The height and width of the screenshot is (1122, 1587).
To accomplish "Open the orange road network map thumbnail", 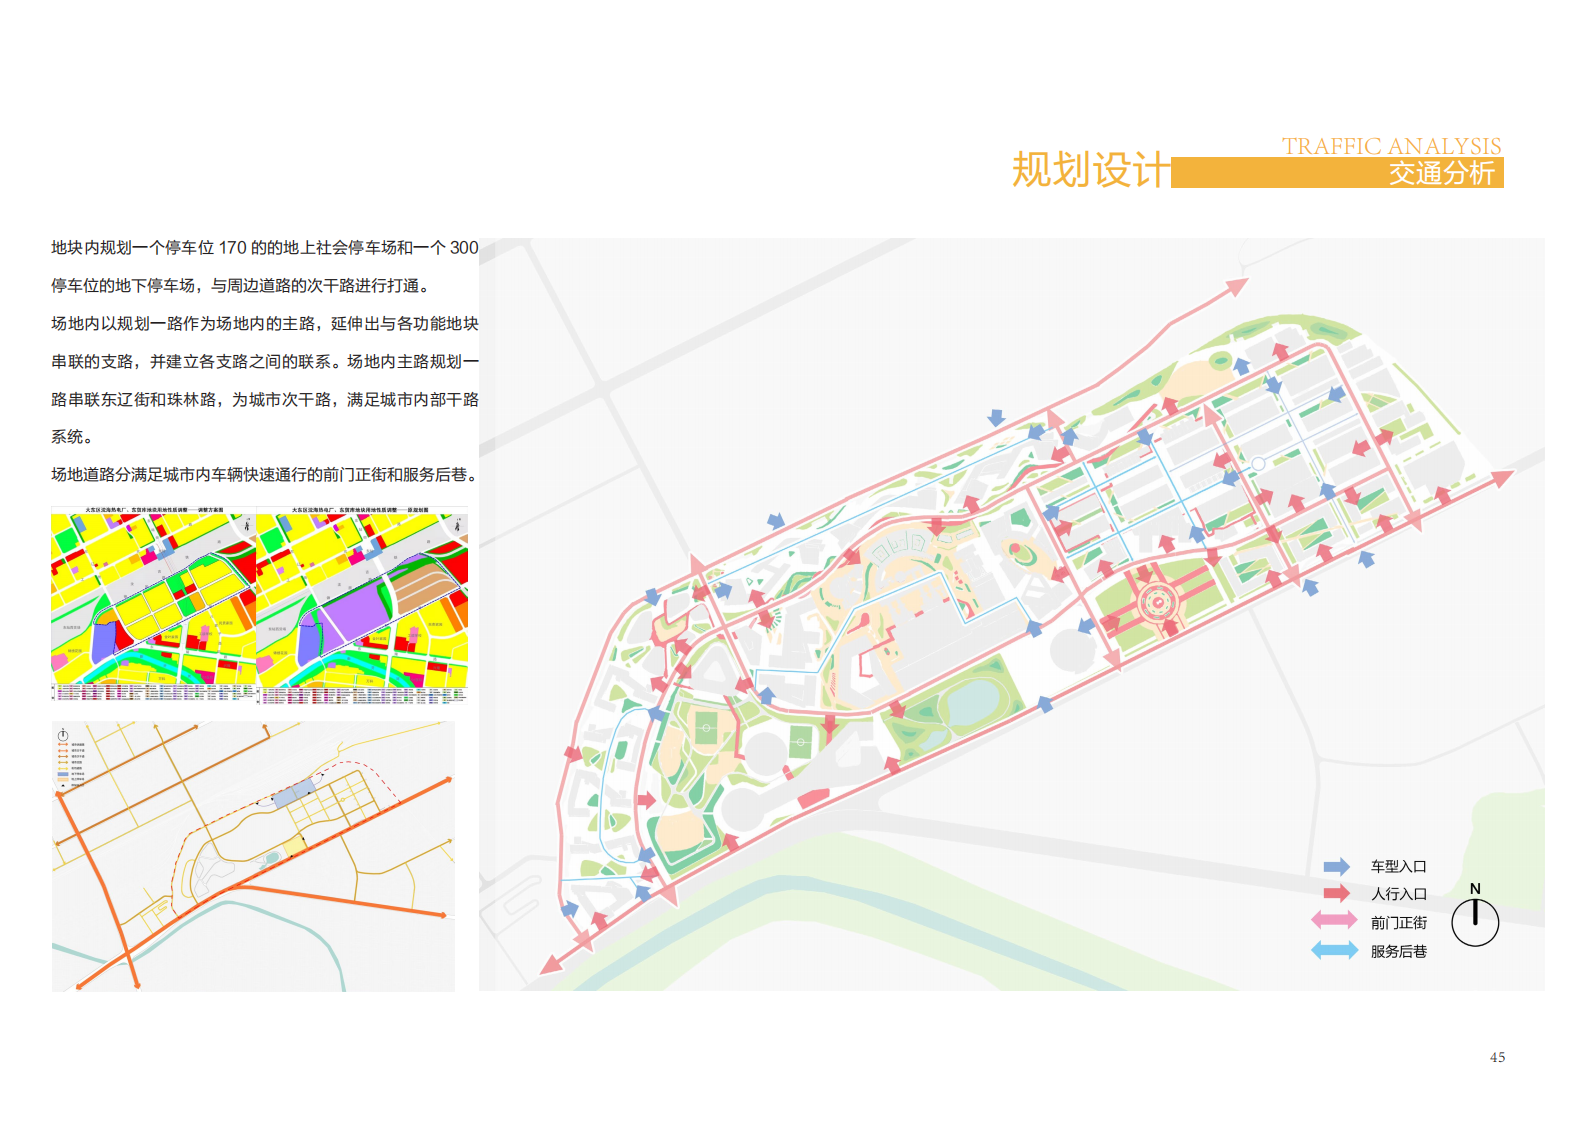I will (253, 857).
